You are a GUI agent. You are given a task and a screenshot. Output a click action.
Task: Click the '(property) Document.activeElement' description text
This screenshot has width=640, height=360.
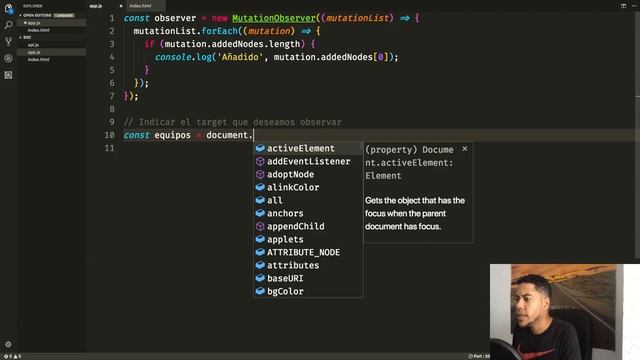pyautogui.click(x=409, y=163)
